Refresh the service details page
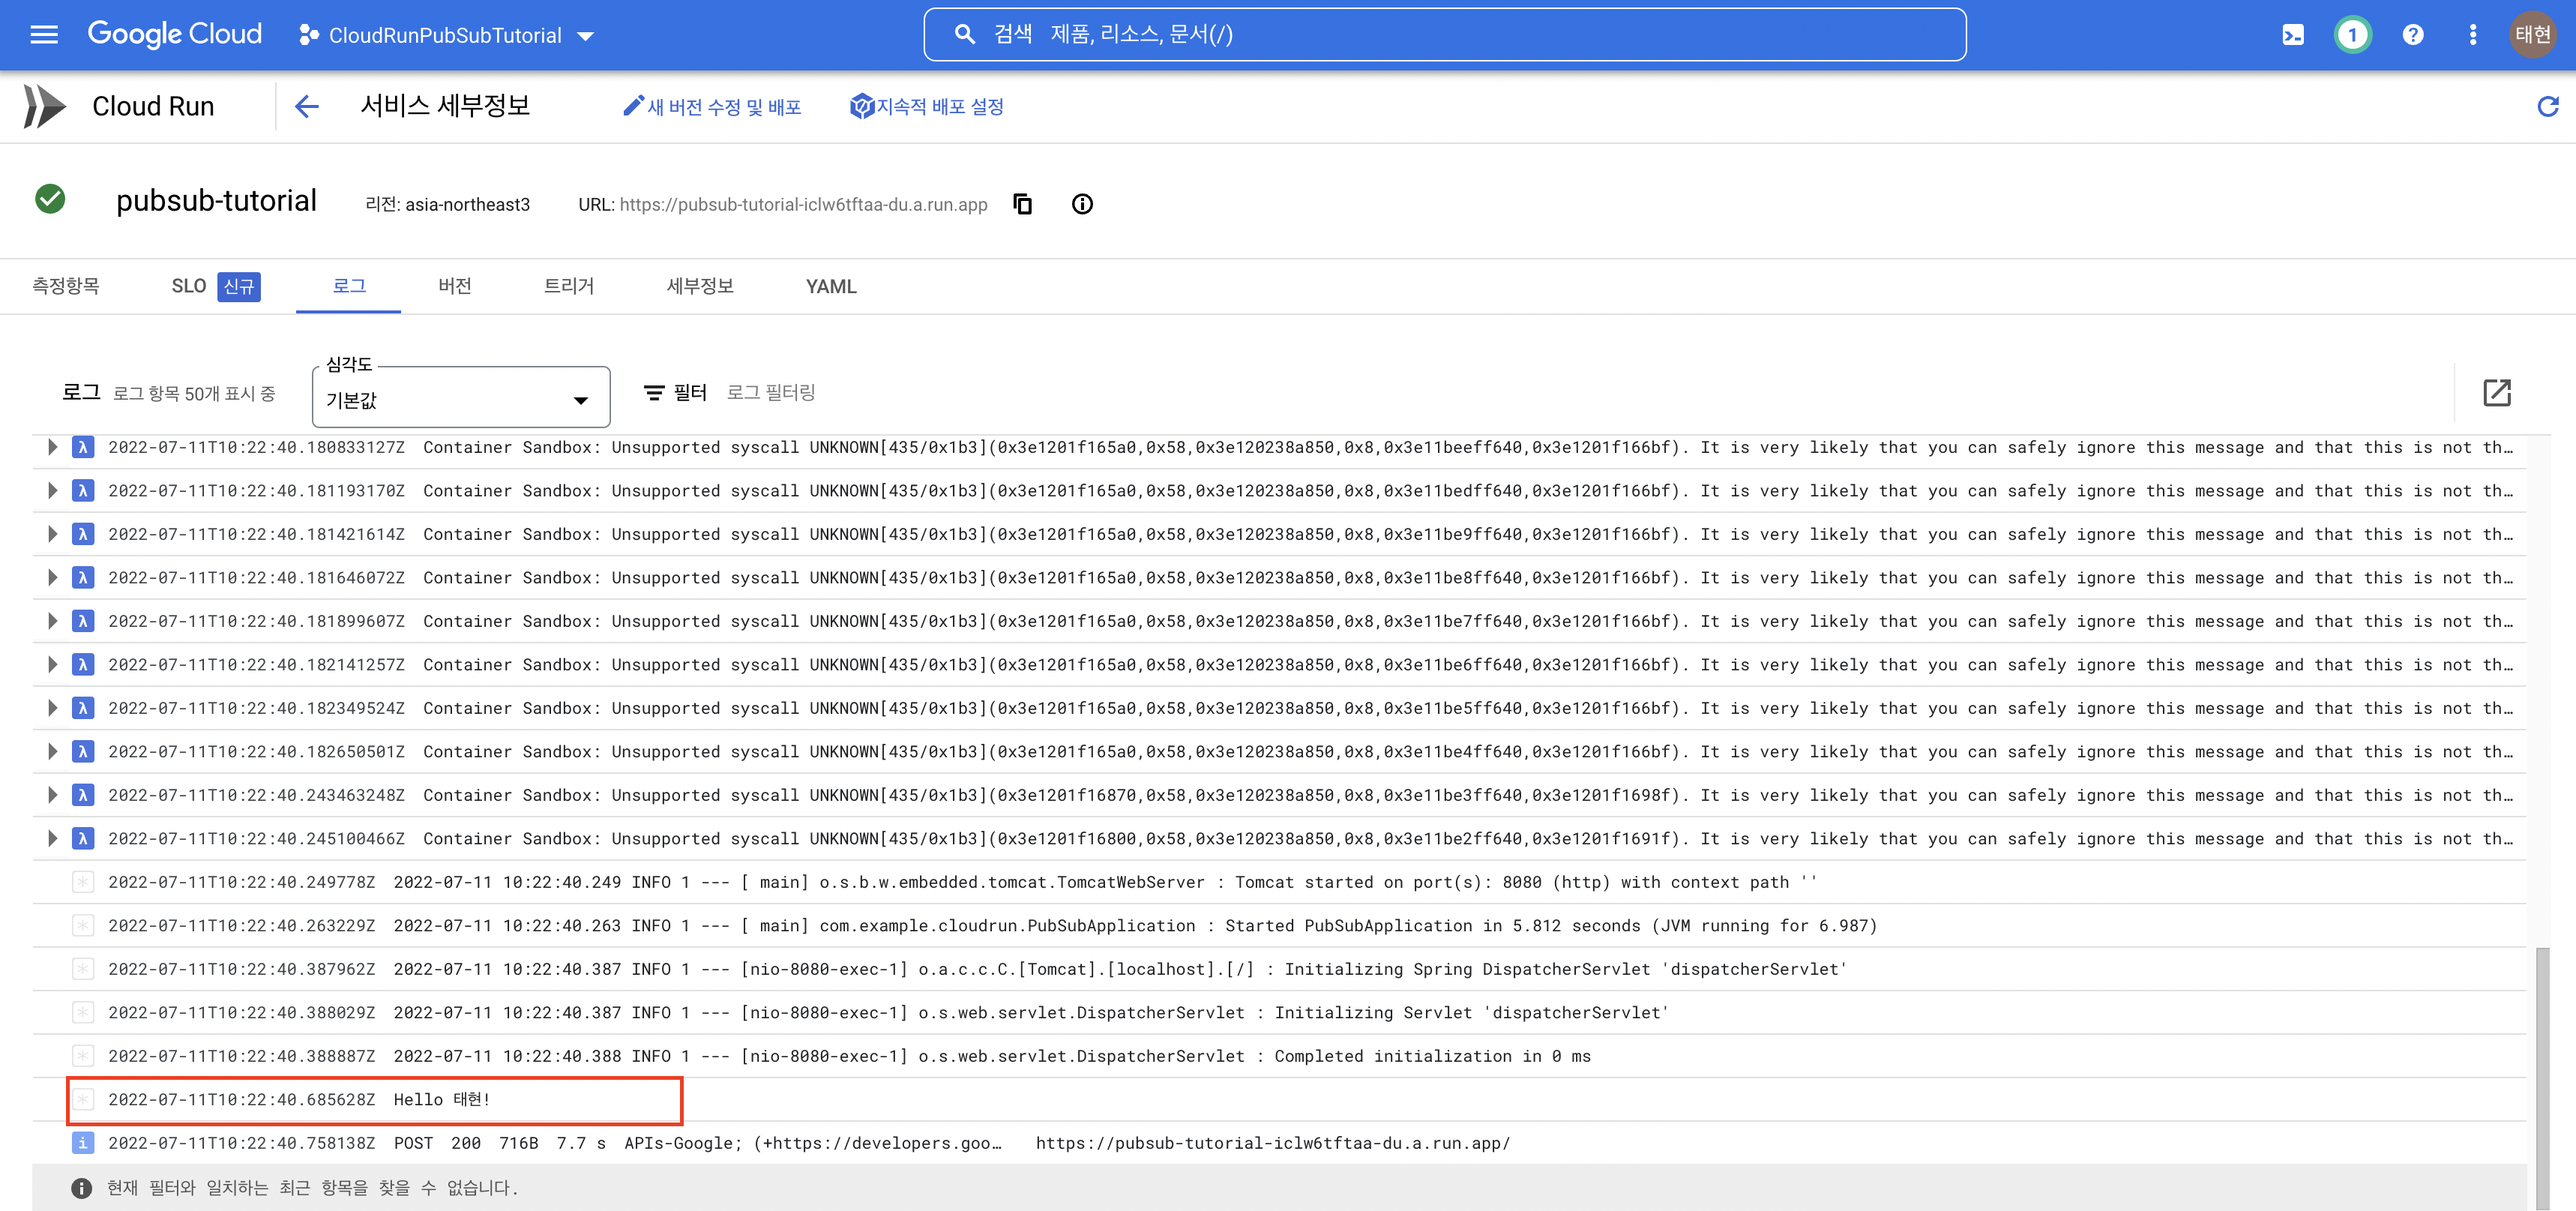 coord(2547,106)
